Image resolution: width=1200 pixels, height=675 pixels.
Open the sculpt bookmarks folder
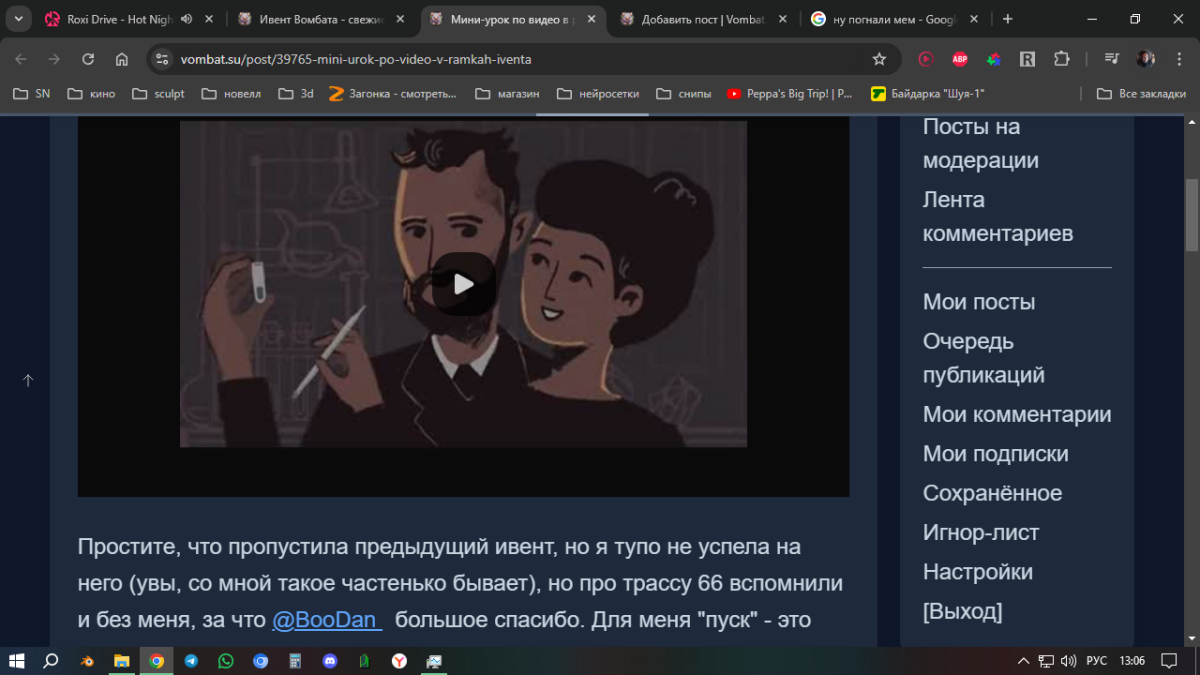tap(158, 94)
